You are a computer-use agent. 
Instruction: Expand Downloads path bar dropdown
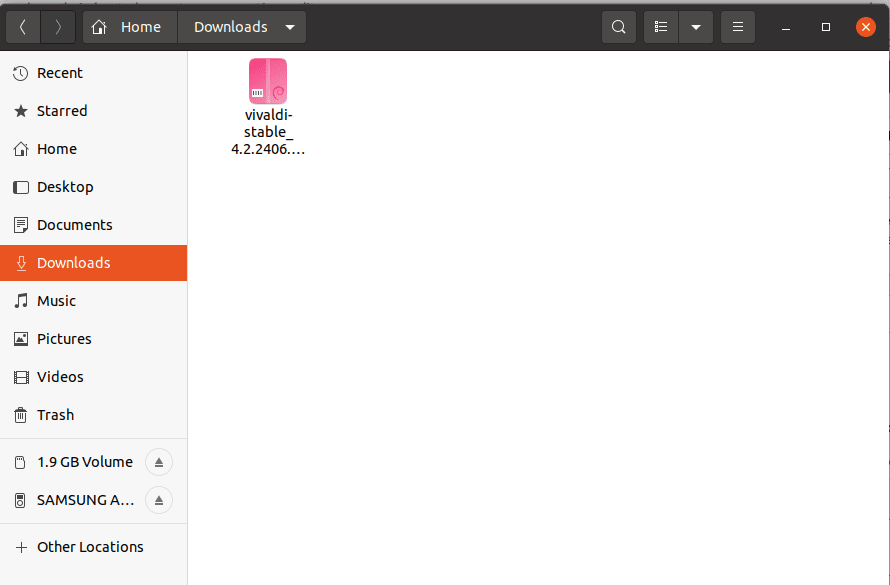point(290,27)
